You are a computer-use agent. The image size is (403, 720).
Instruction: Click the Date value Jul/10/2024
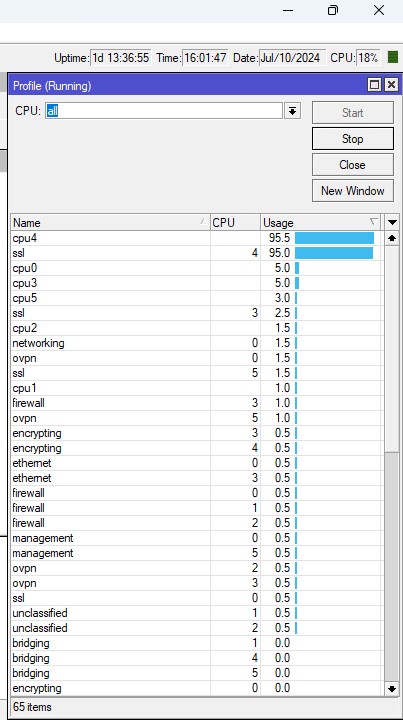[292, 58]
